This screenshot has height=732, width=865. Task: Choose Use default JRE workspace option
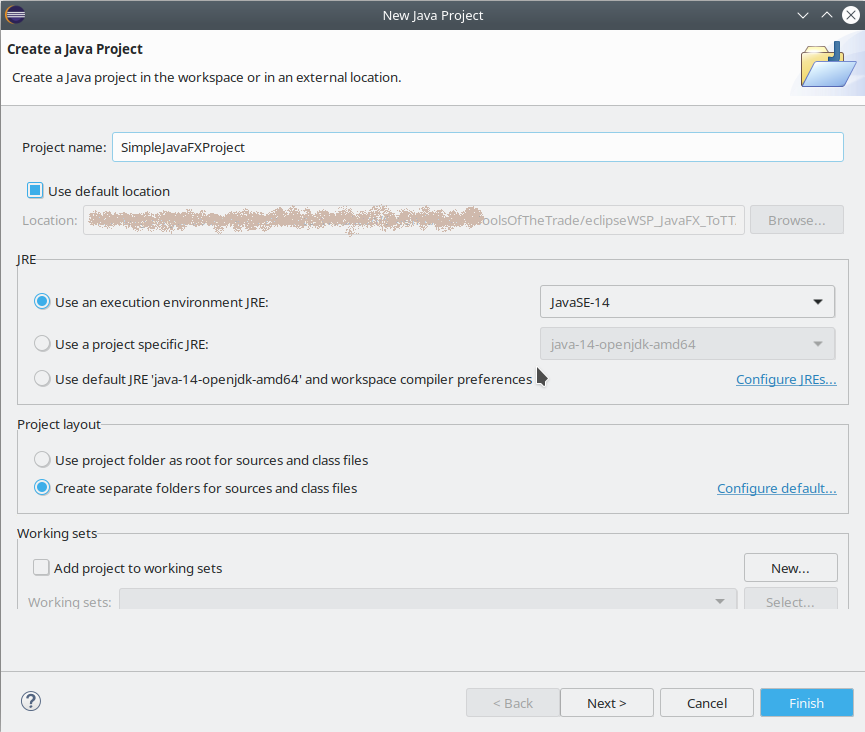(x=42, y=379)
